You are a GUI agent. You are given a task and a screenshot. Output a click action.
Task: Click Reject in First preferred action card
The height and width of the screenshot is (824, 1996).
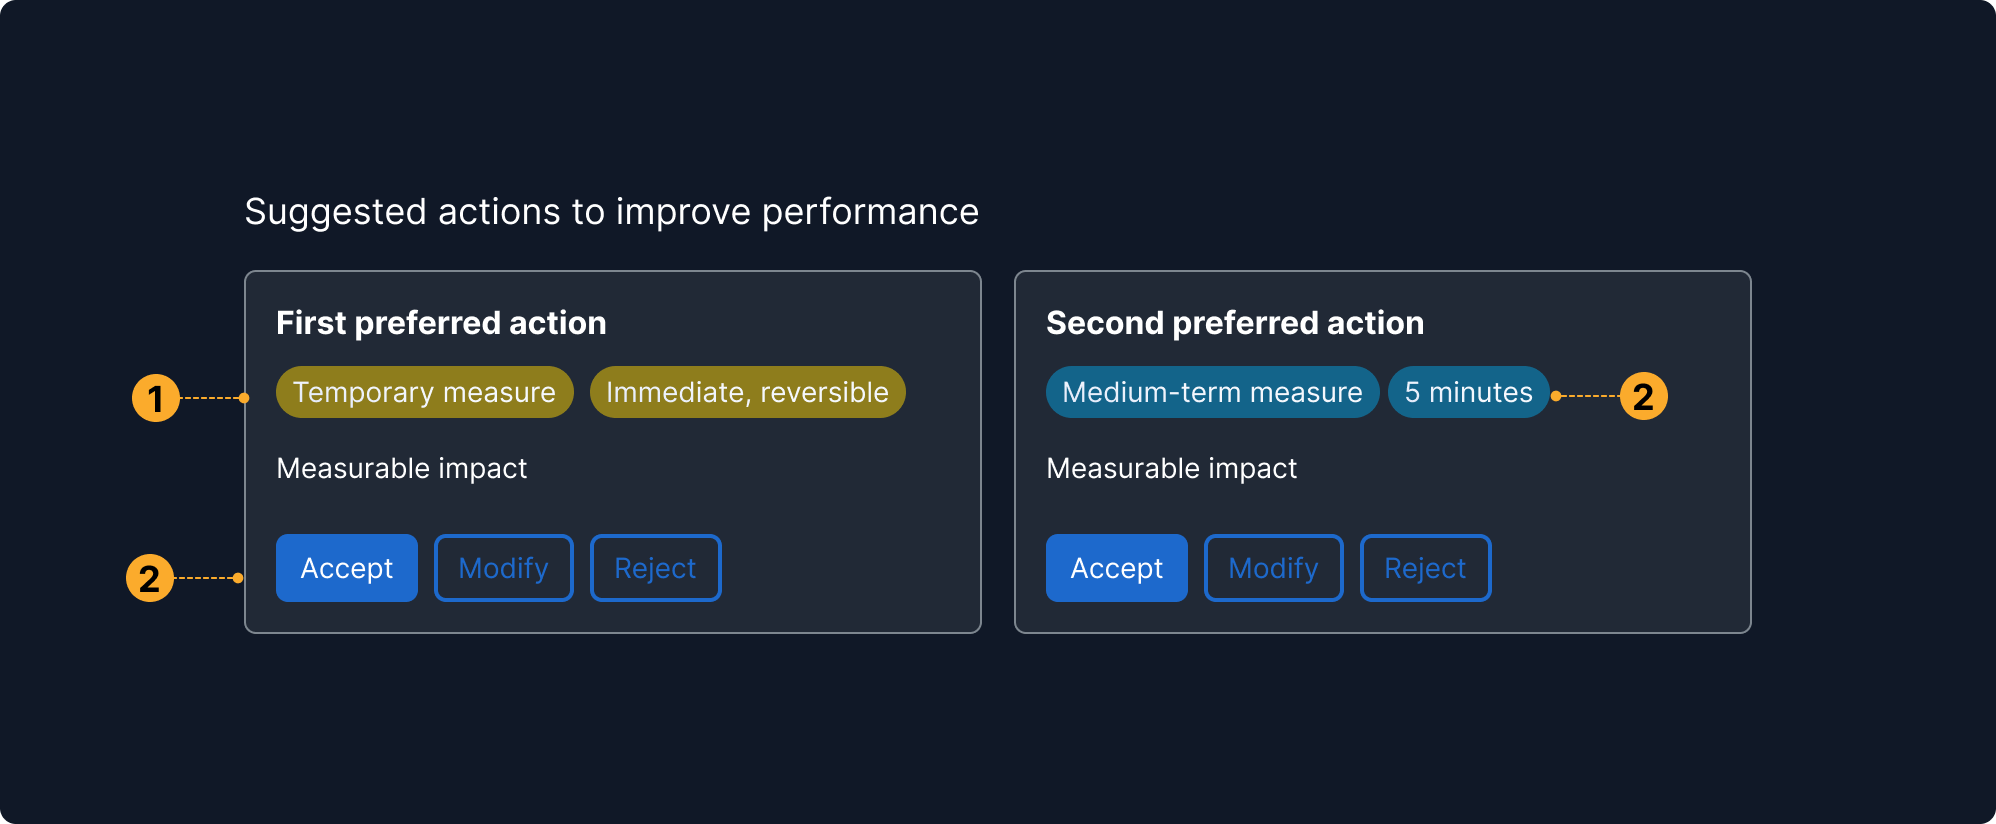(655, 568)
